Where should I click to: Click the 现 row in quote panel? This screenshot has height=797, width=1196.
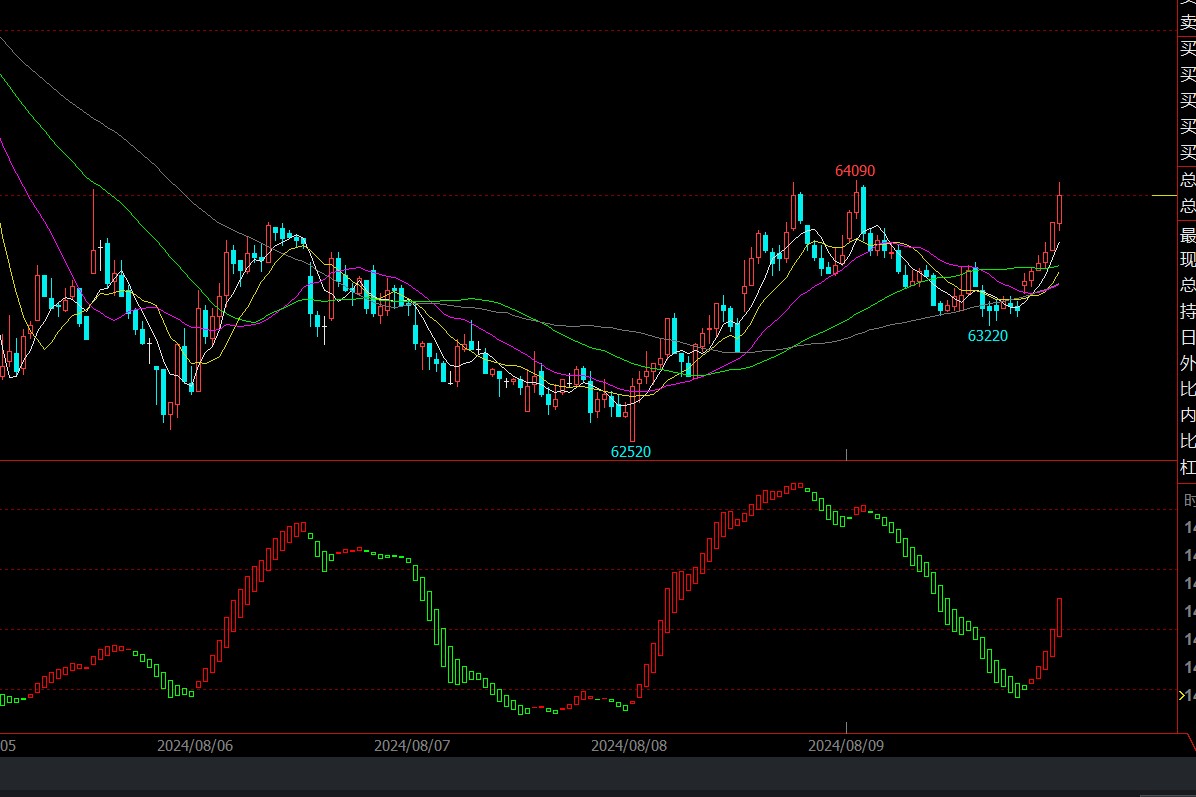1188,259
